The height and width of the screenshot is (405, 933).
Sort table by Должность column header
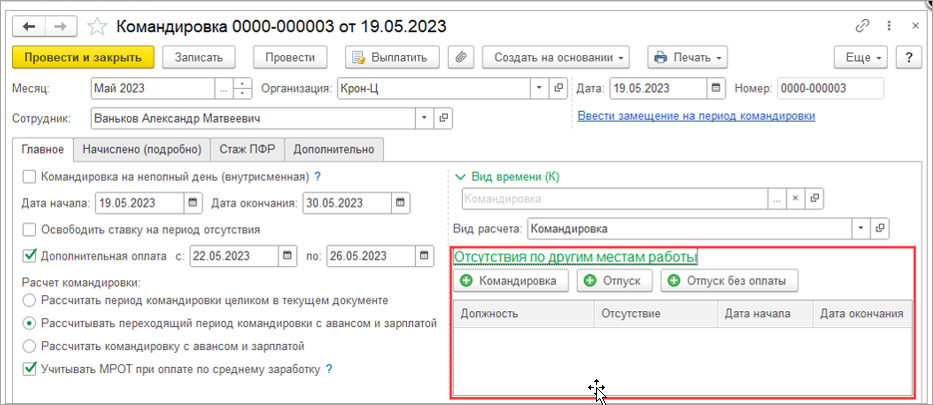pyautogui.click(x=524, y=313)
